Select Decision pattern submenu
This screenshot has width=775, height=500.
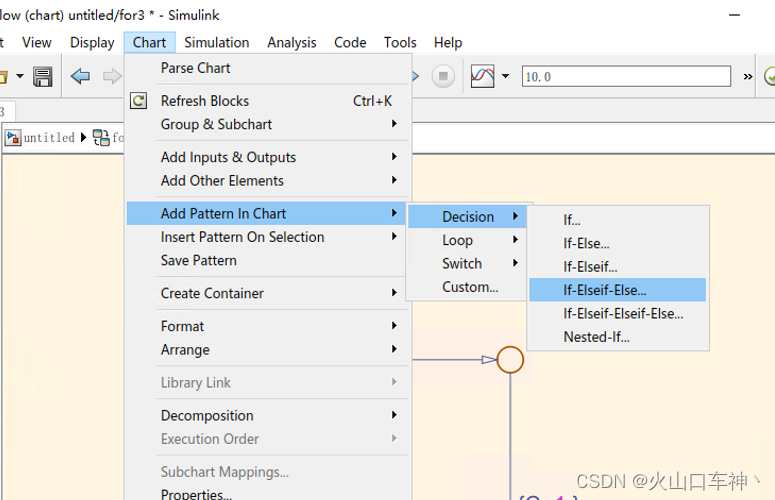click(x=468, y=217)
